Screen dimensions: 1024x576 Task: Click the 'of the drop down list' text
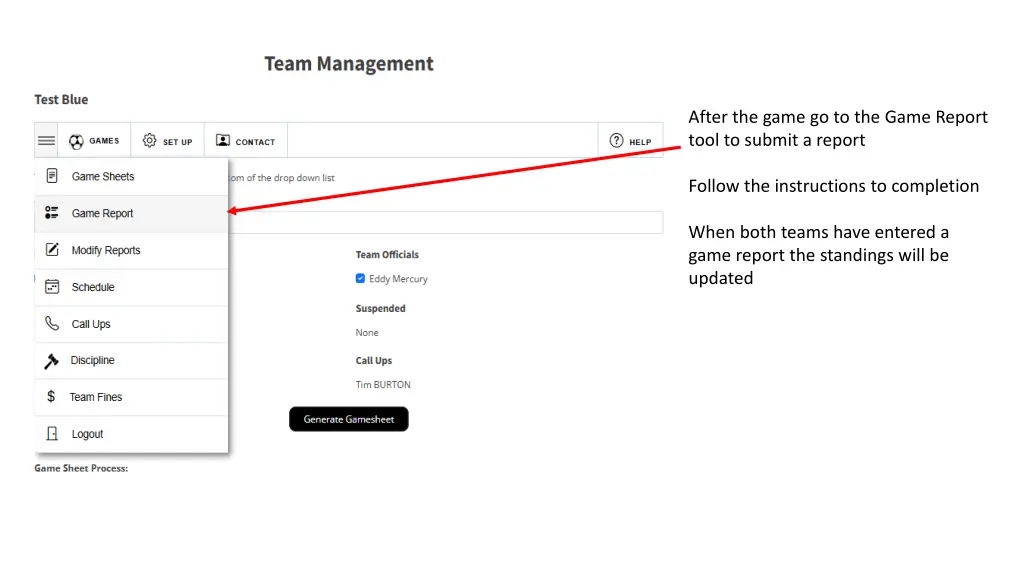(291, 178)
